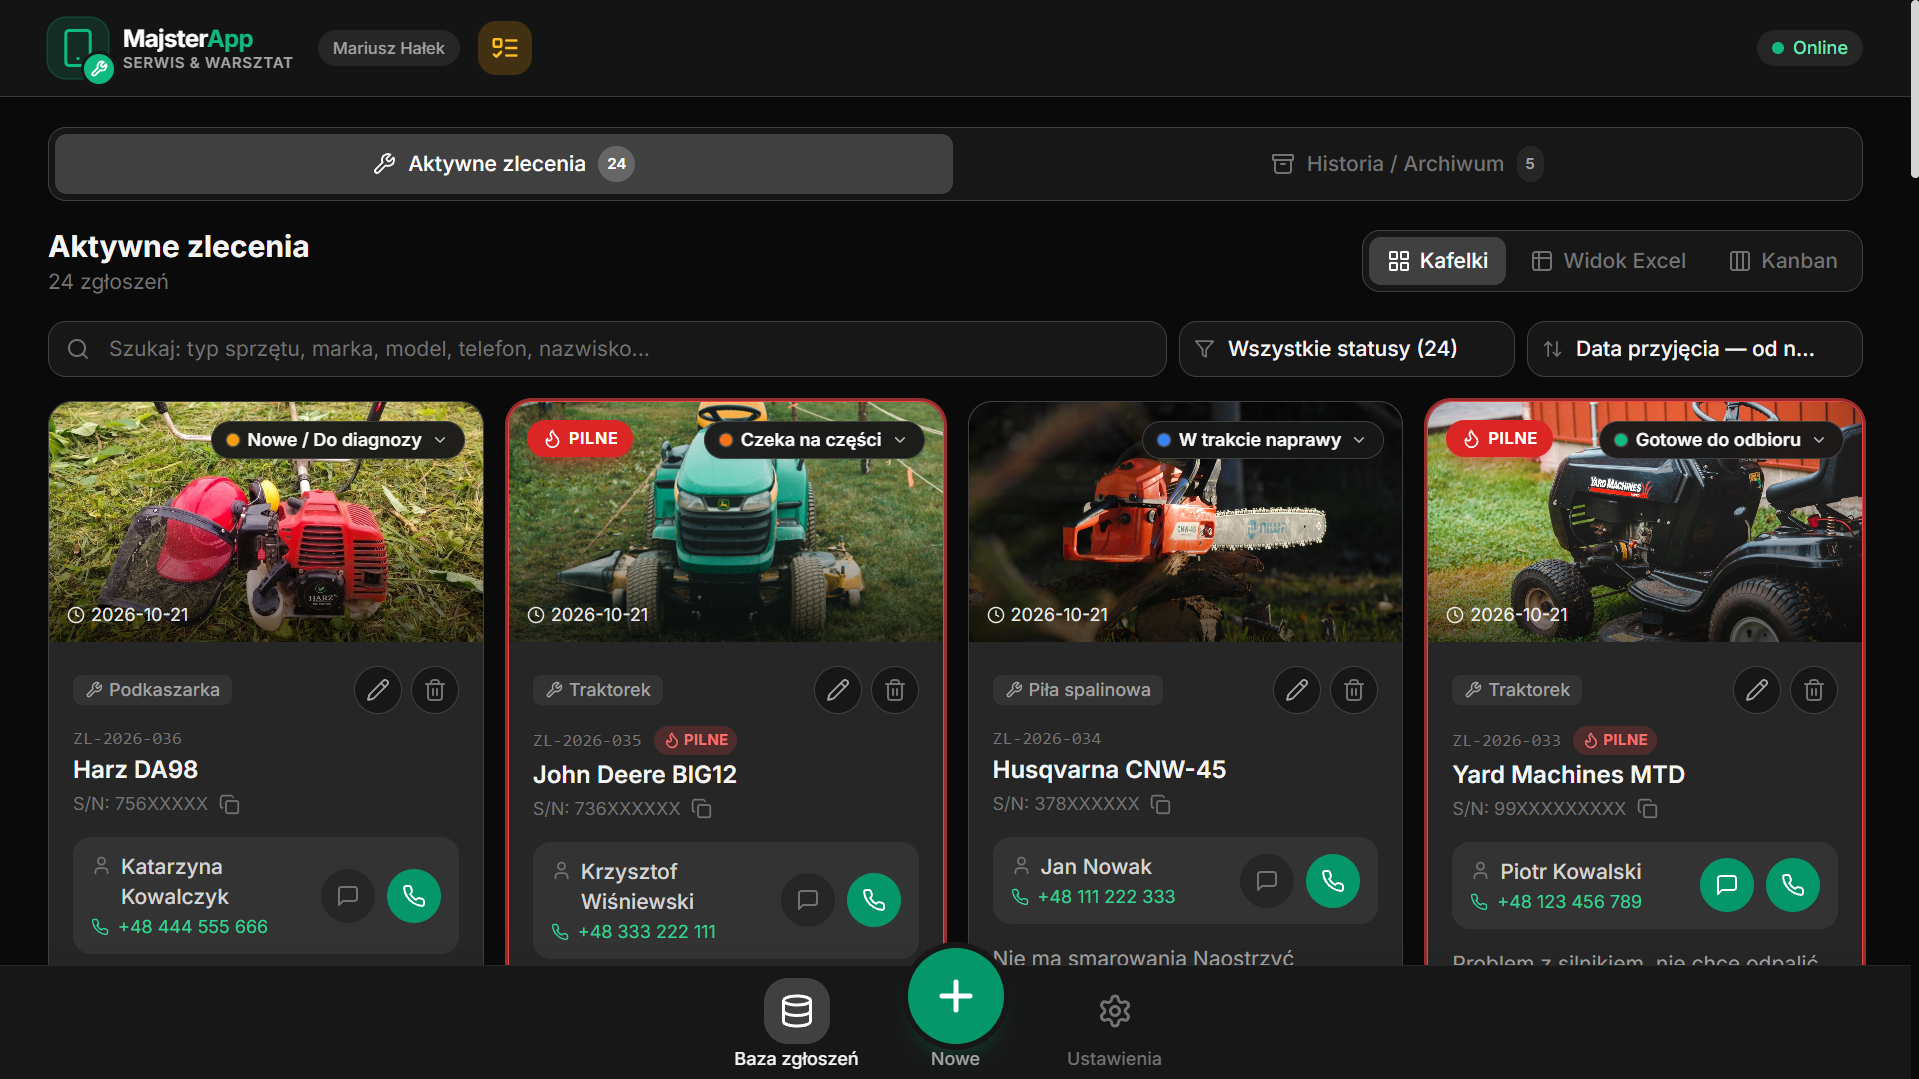
Task: Delete the Husqvarna CNW-45 order
Action: point(1354,690)
